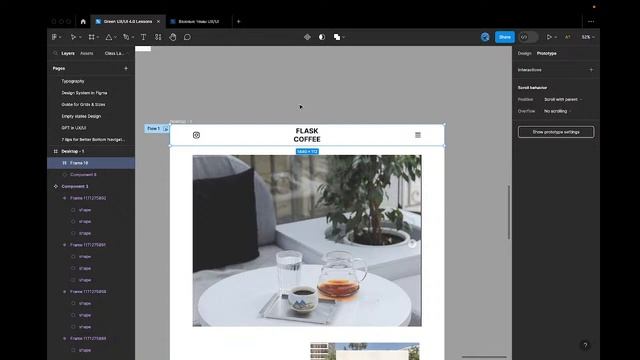This screenshot has height=360, width=640.
Task: Add a new page with plus
Action: (126, 69)
